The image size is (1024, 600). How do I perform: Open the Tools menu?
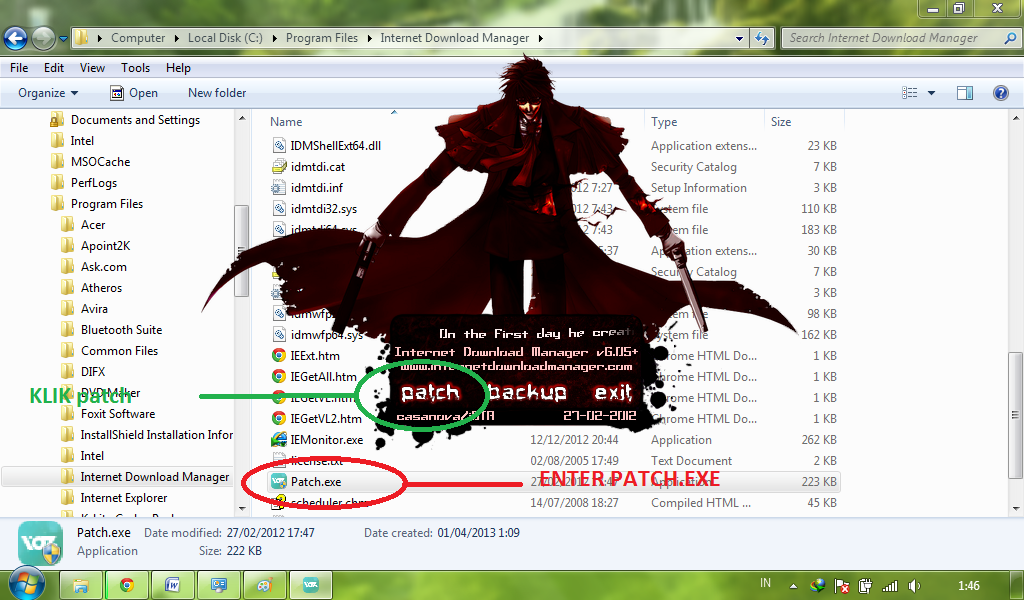point(135,68)
